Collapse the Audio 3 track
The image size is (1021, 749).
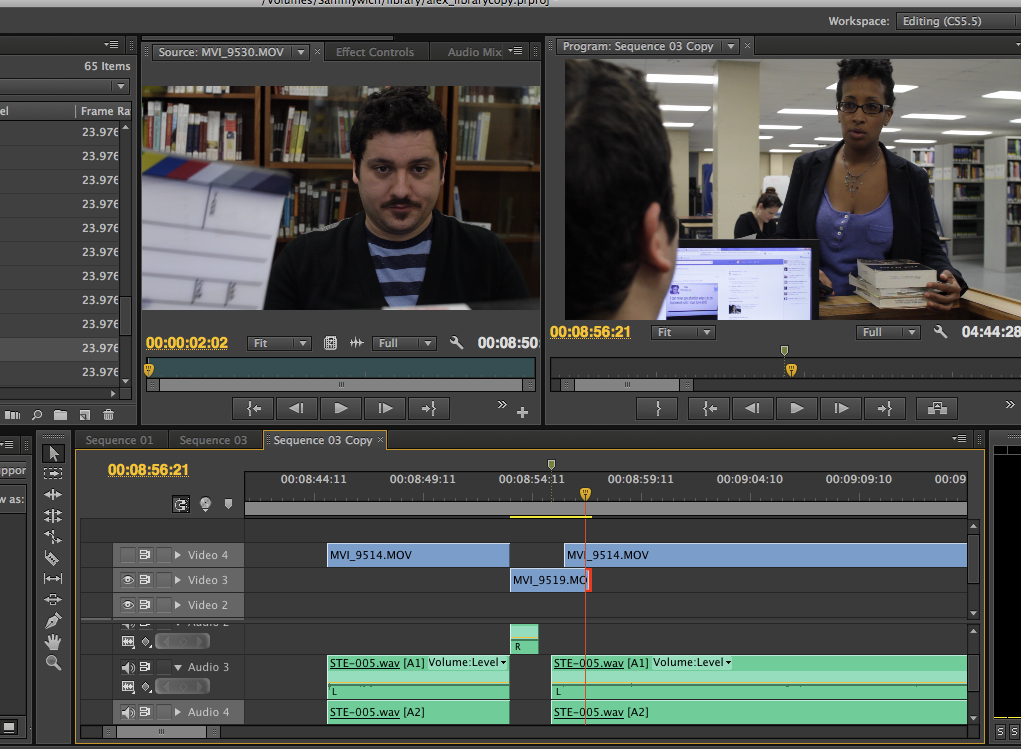(178, 667)
